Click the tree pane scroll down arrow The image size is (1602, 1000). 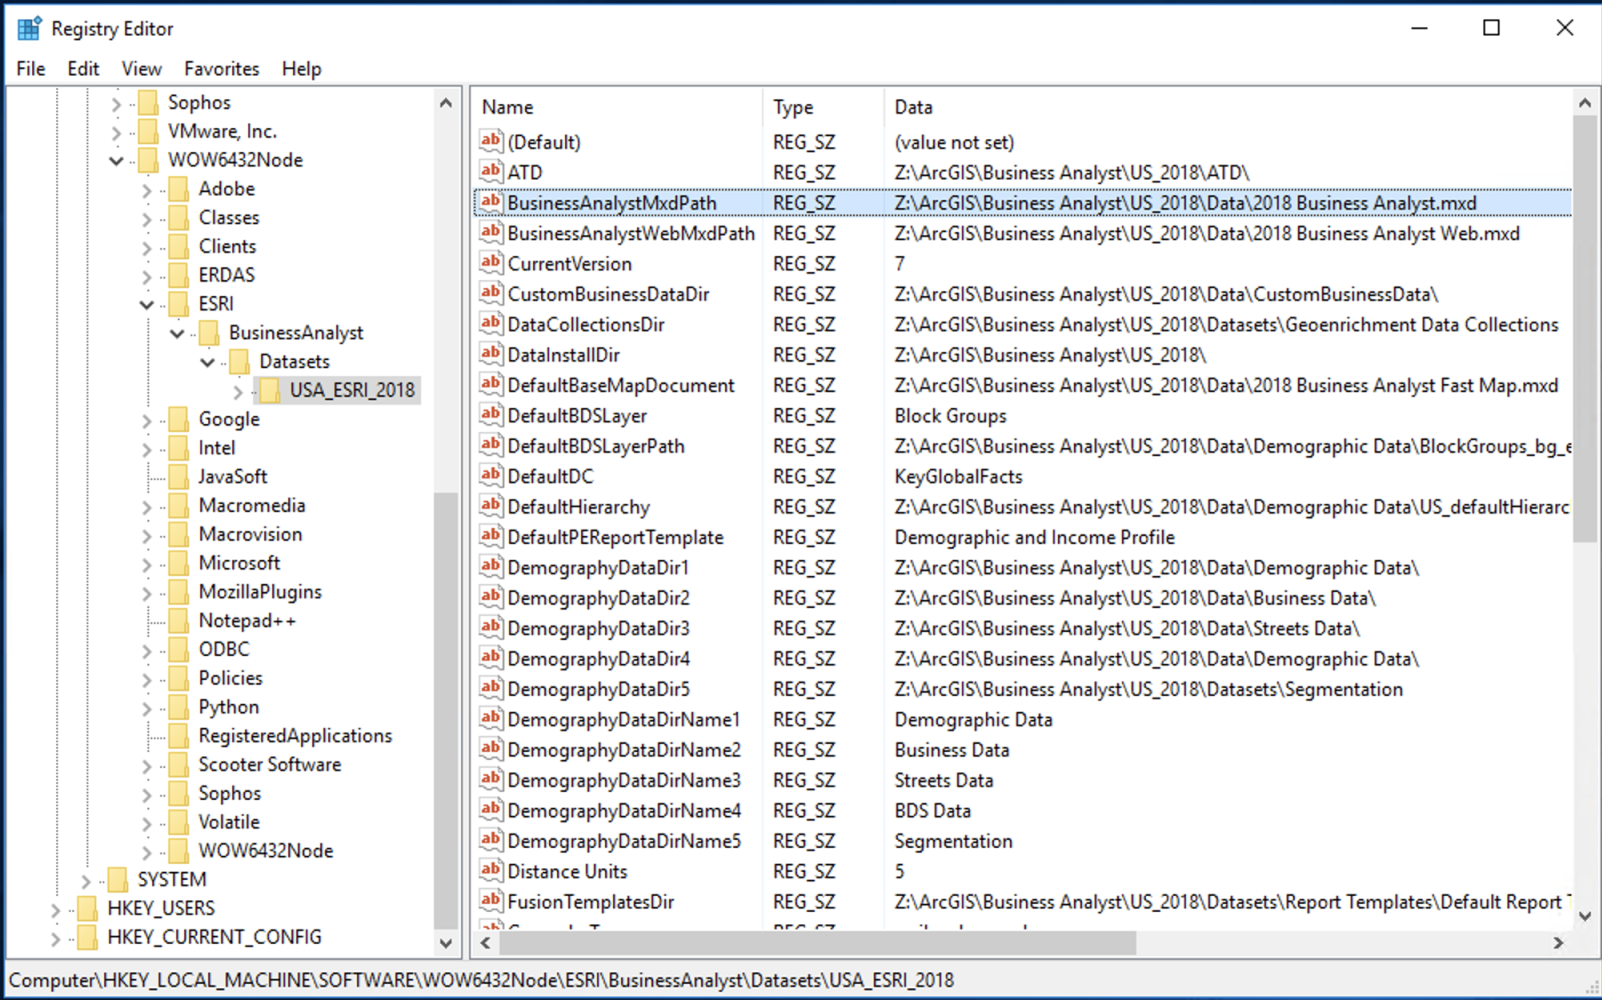tap(446, 942)
